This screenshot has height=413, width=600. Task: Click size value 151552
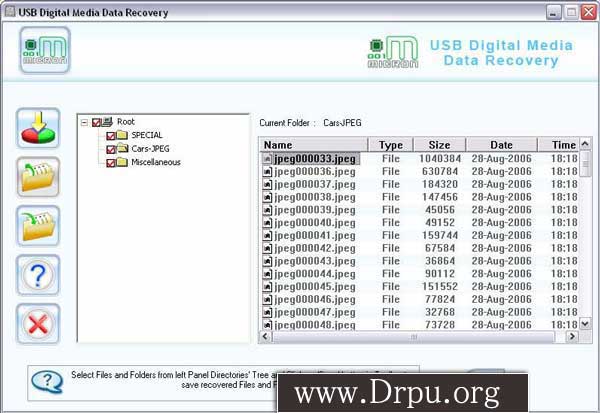440,287
